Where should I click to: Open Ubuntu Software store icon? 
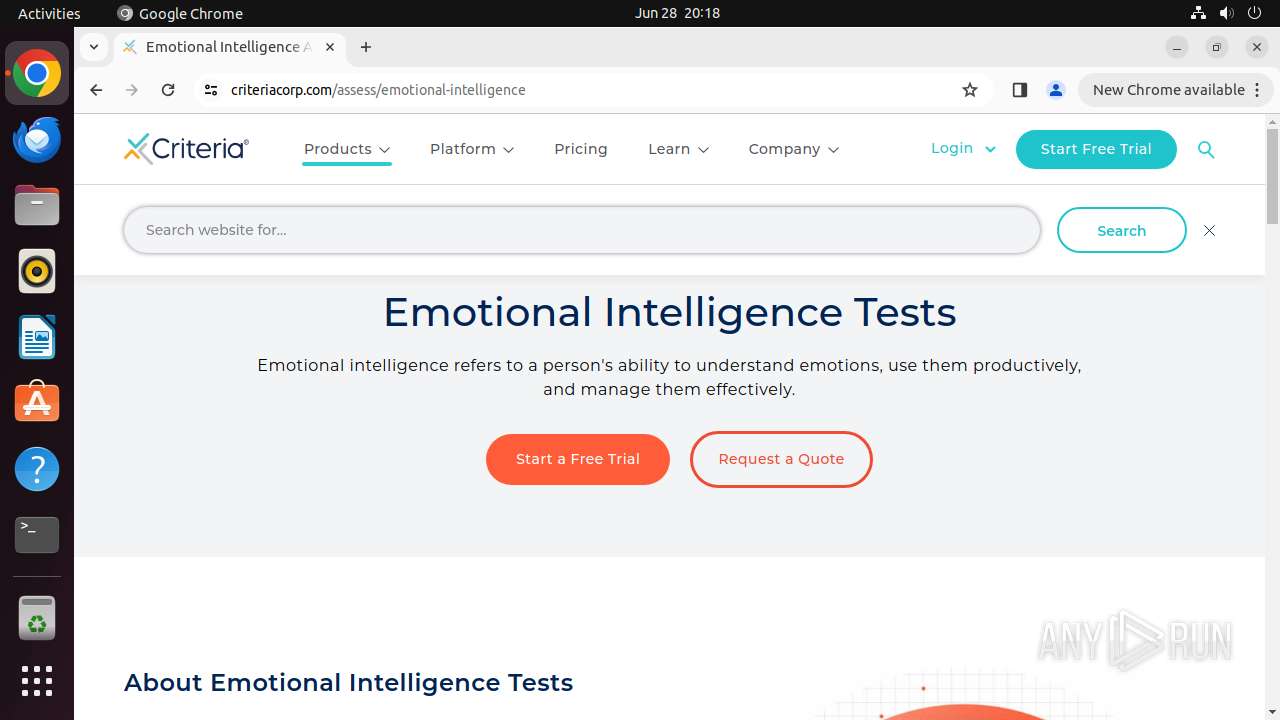pos(37,402)
